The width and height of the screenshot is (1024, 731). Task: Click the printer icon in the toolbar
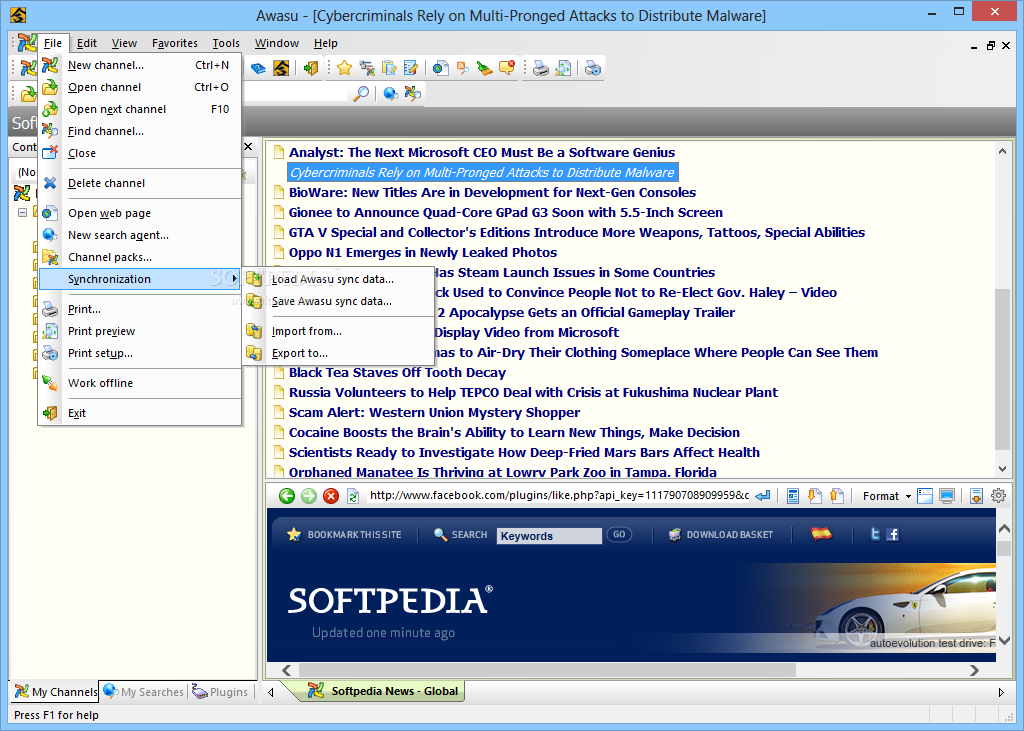click(x=541, y=68)
